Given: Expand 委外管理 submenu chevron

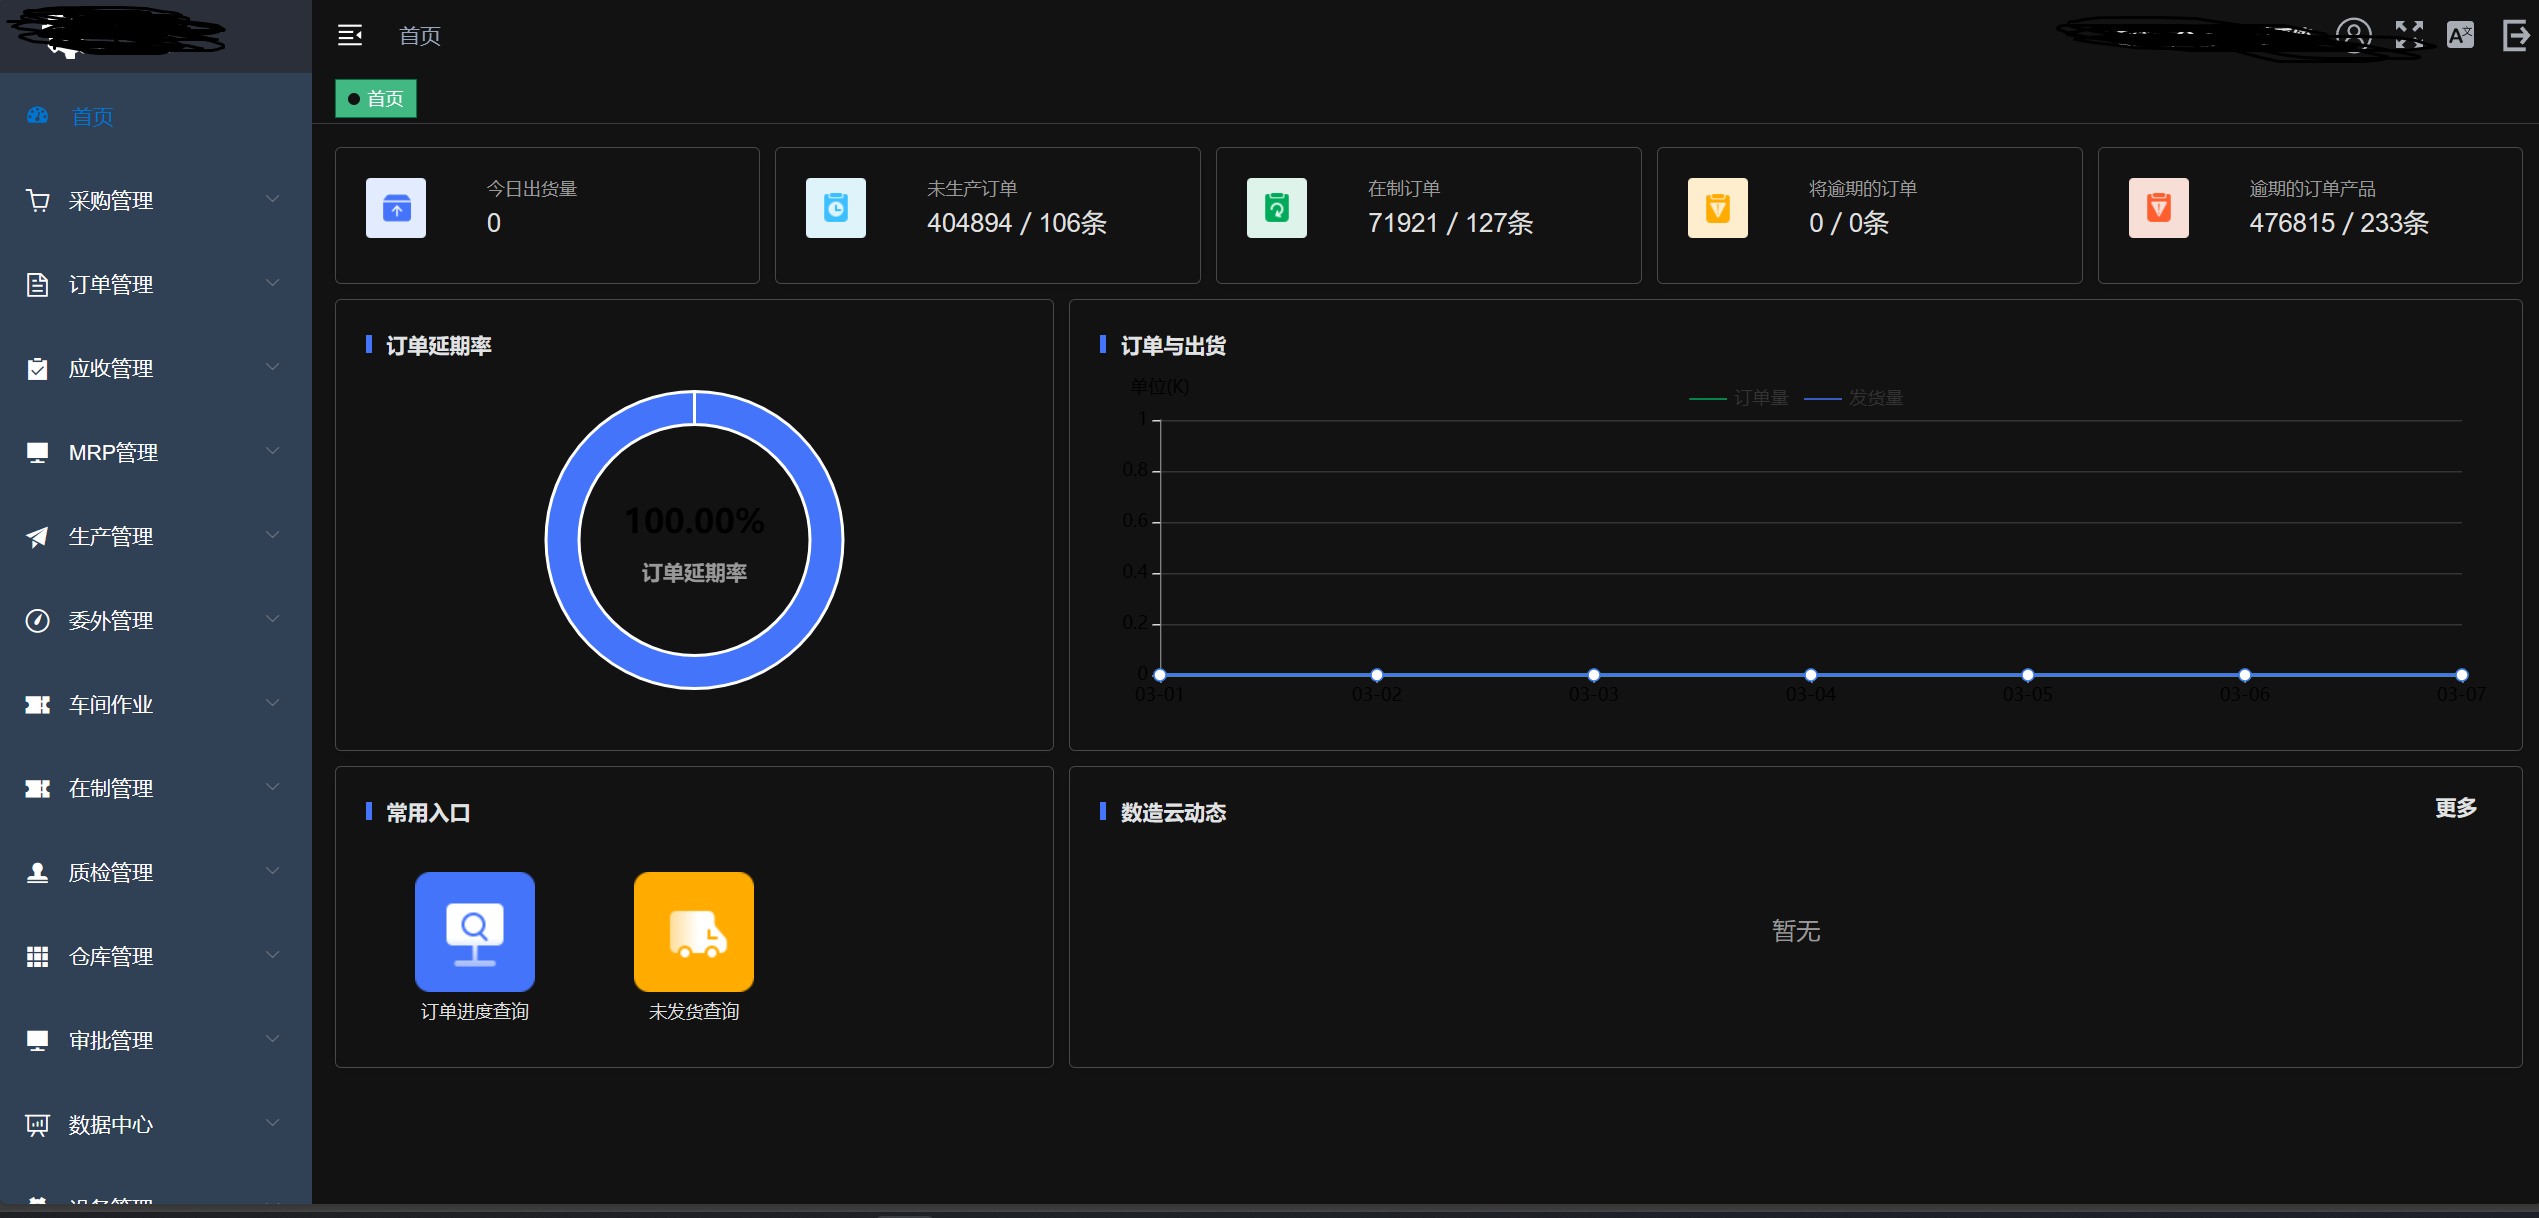Looking at the screenshot, I should (272, 620).
